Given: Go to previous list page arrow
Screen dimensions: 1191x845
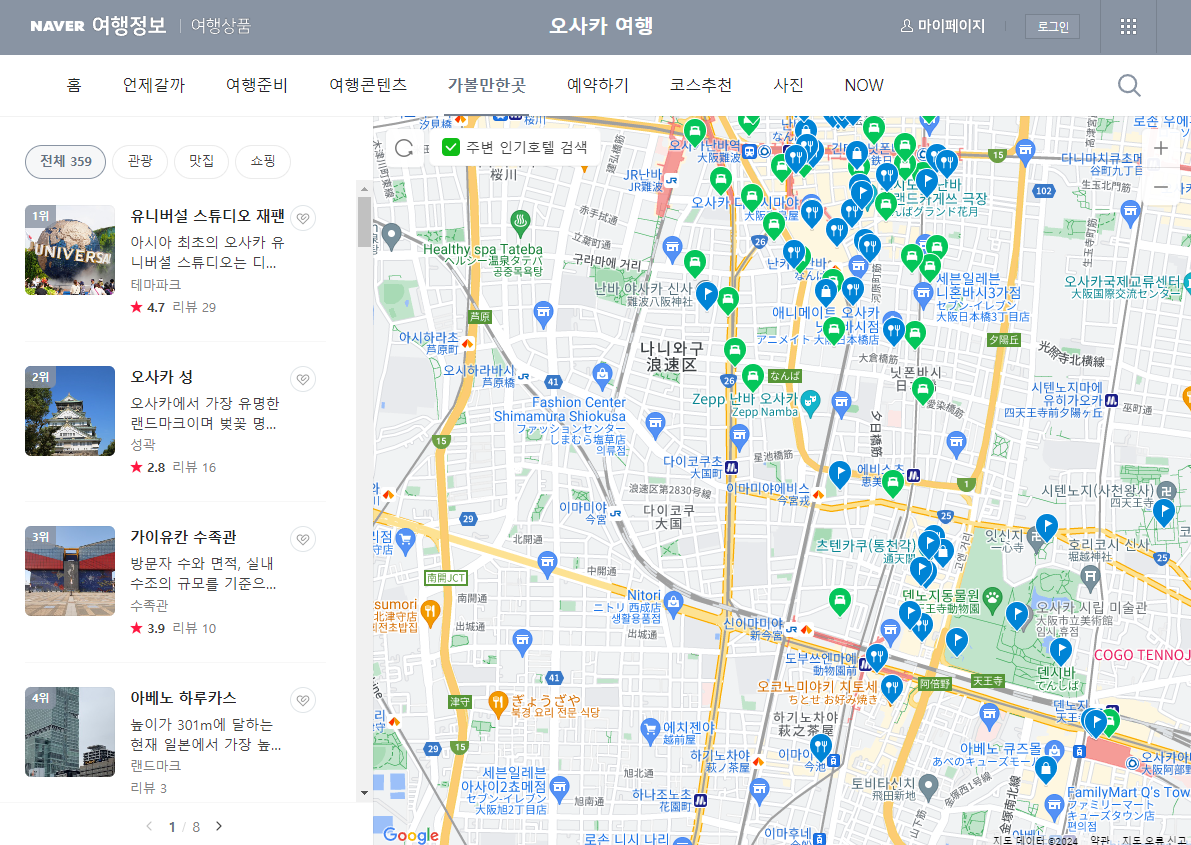Looking at the screenshot, I should 149,826.
